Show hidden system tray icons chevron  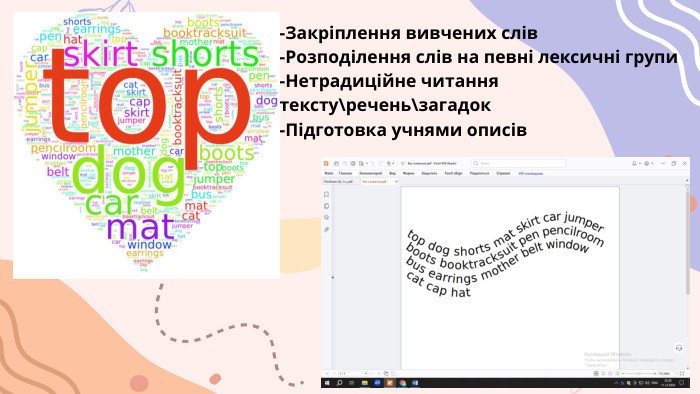[617, 383]
